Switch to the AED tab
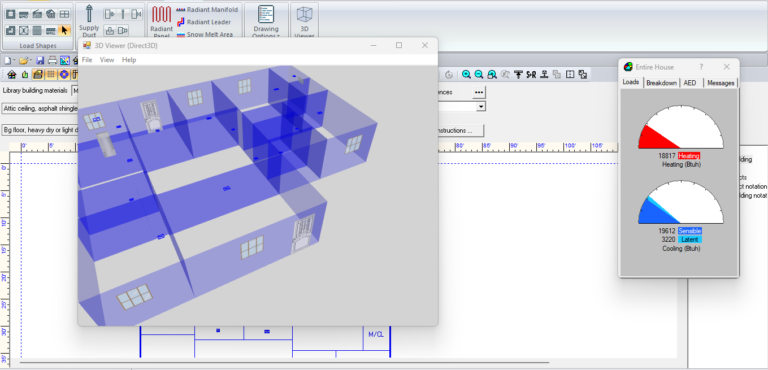768x370 pixels. 690,83
